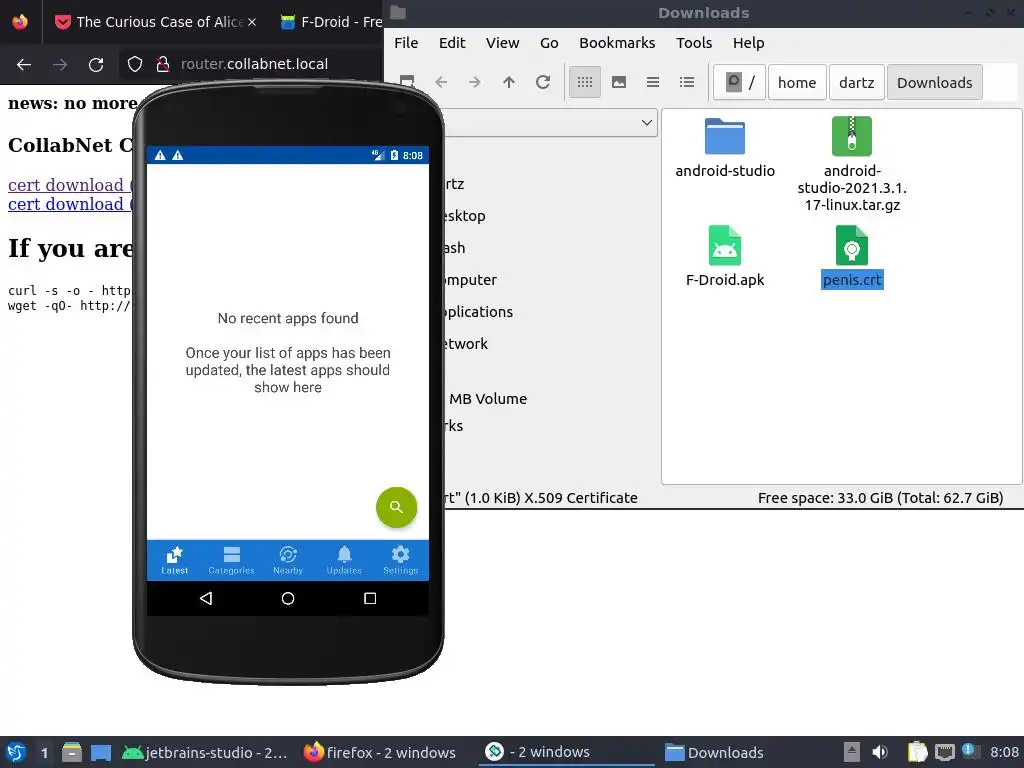Open the View menu in file manager
The height and width of the screenshot is (768, 1024).
(x=502, y=43)
